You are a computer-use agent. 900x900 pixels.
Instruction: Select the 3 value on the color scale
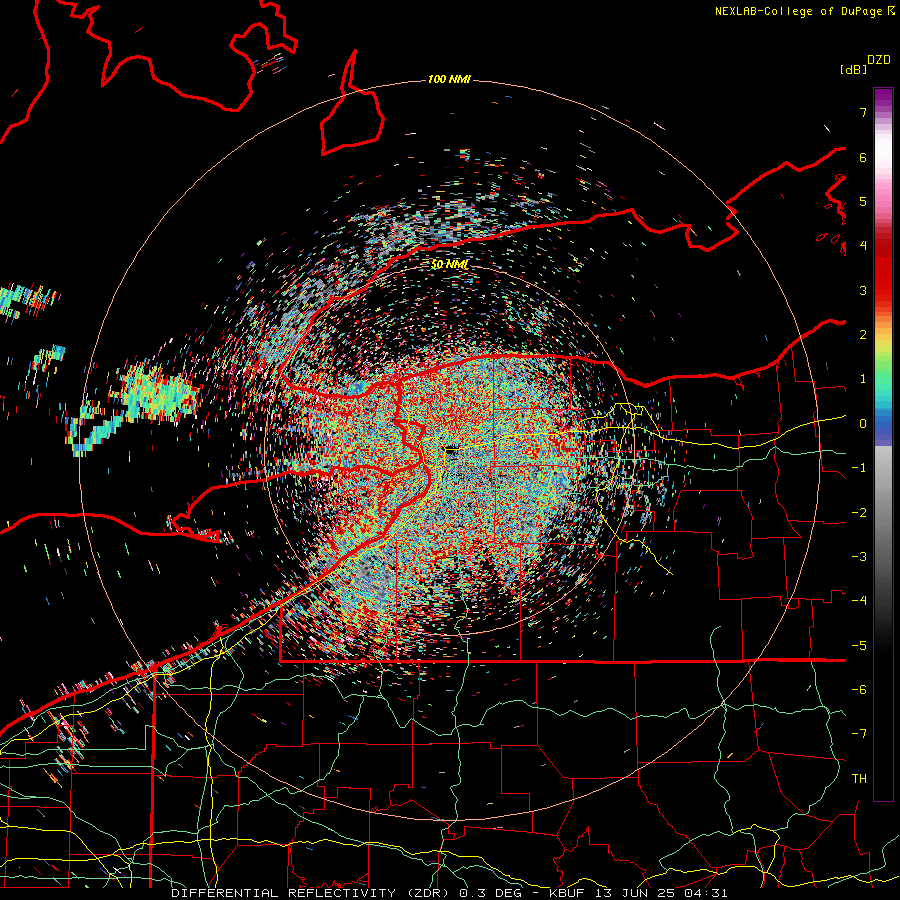pos(863,290)
